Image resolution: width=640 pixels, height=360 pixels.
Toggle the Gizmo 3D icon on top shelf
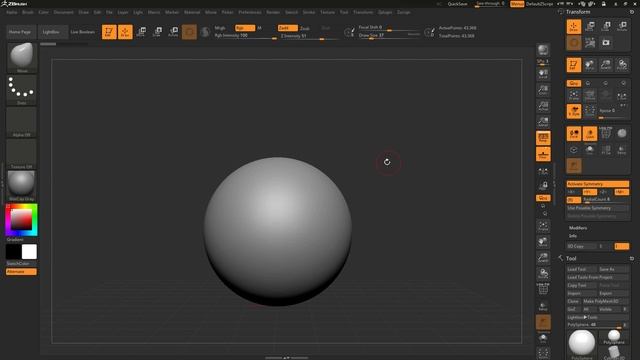(x=189, y=32)
